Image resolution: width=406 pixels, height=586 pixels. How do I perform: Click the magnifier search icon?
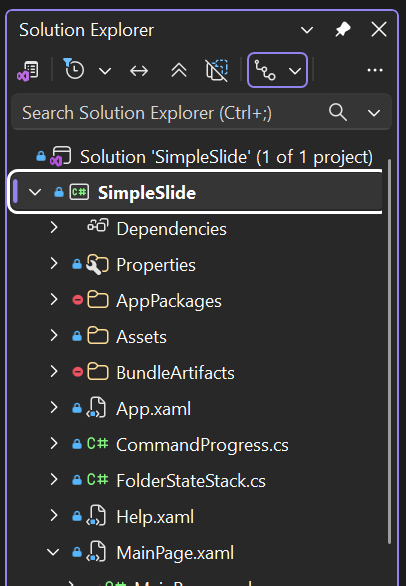coord(338,112)
